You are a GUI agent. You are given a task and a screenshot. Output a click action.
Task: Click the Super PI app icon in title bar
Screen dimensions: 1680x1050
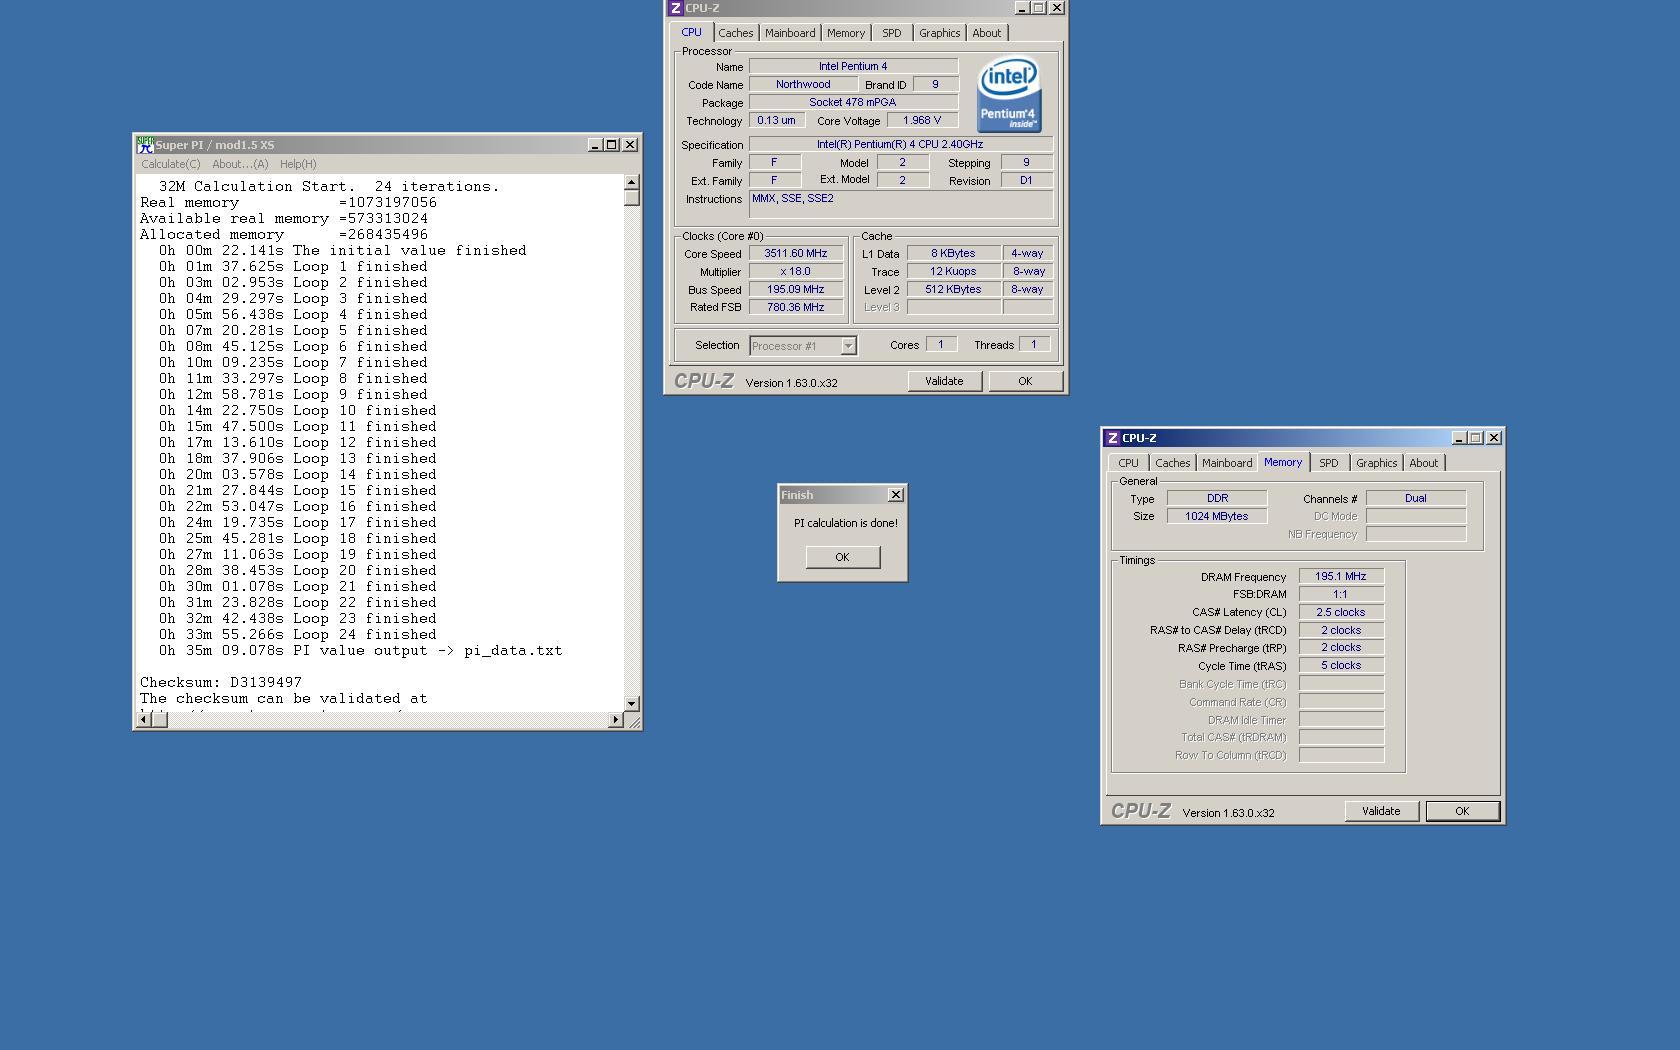pos(145,145)
